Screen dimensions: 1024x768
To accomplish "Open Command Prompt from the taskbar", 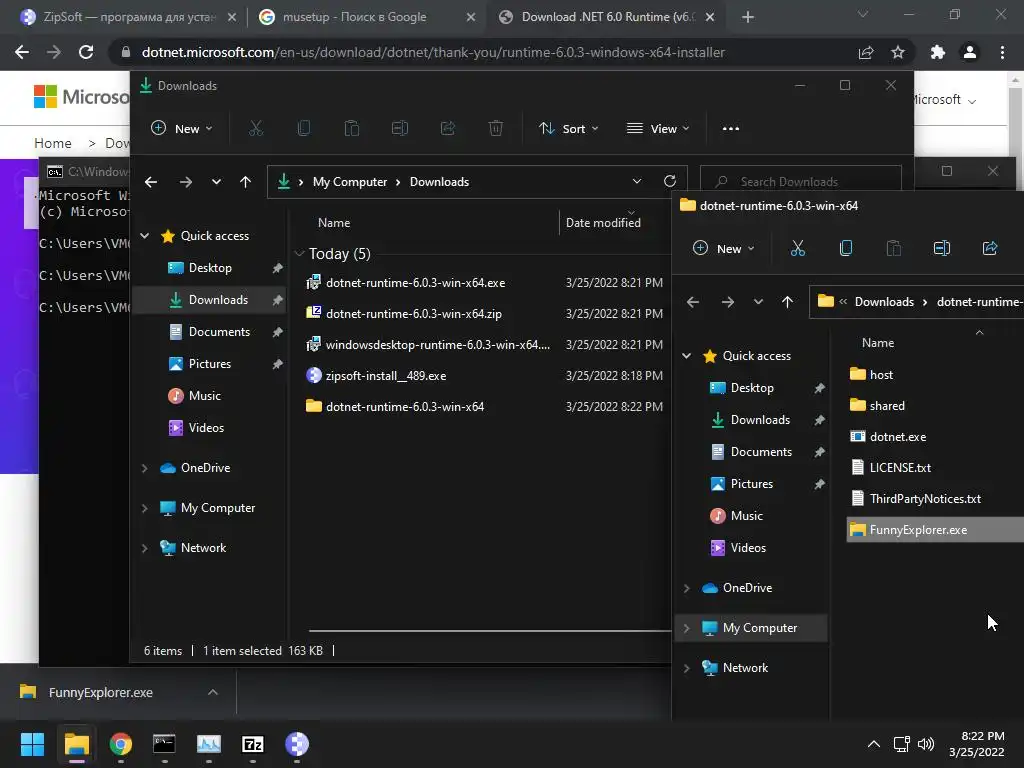I will [x=165, y=744].
